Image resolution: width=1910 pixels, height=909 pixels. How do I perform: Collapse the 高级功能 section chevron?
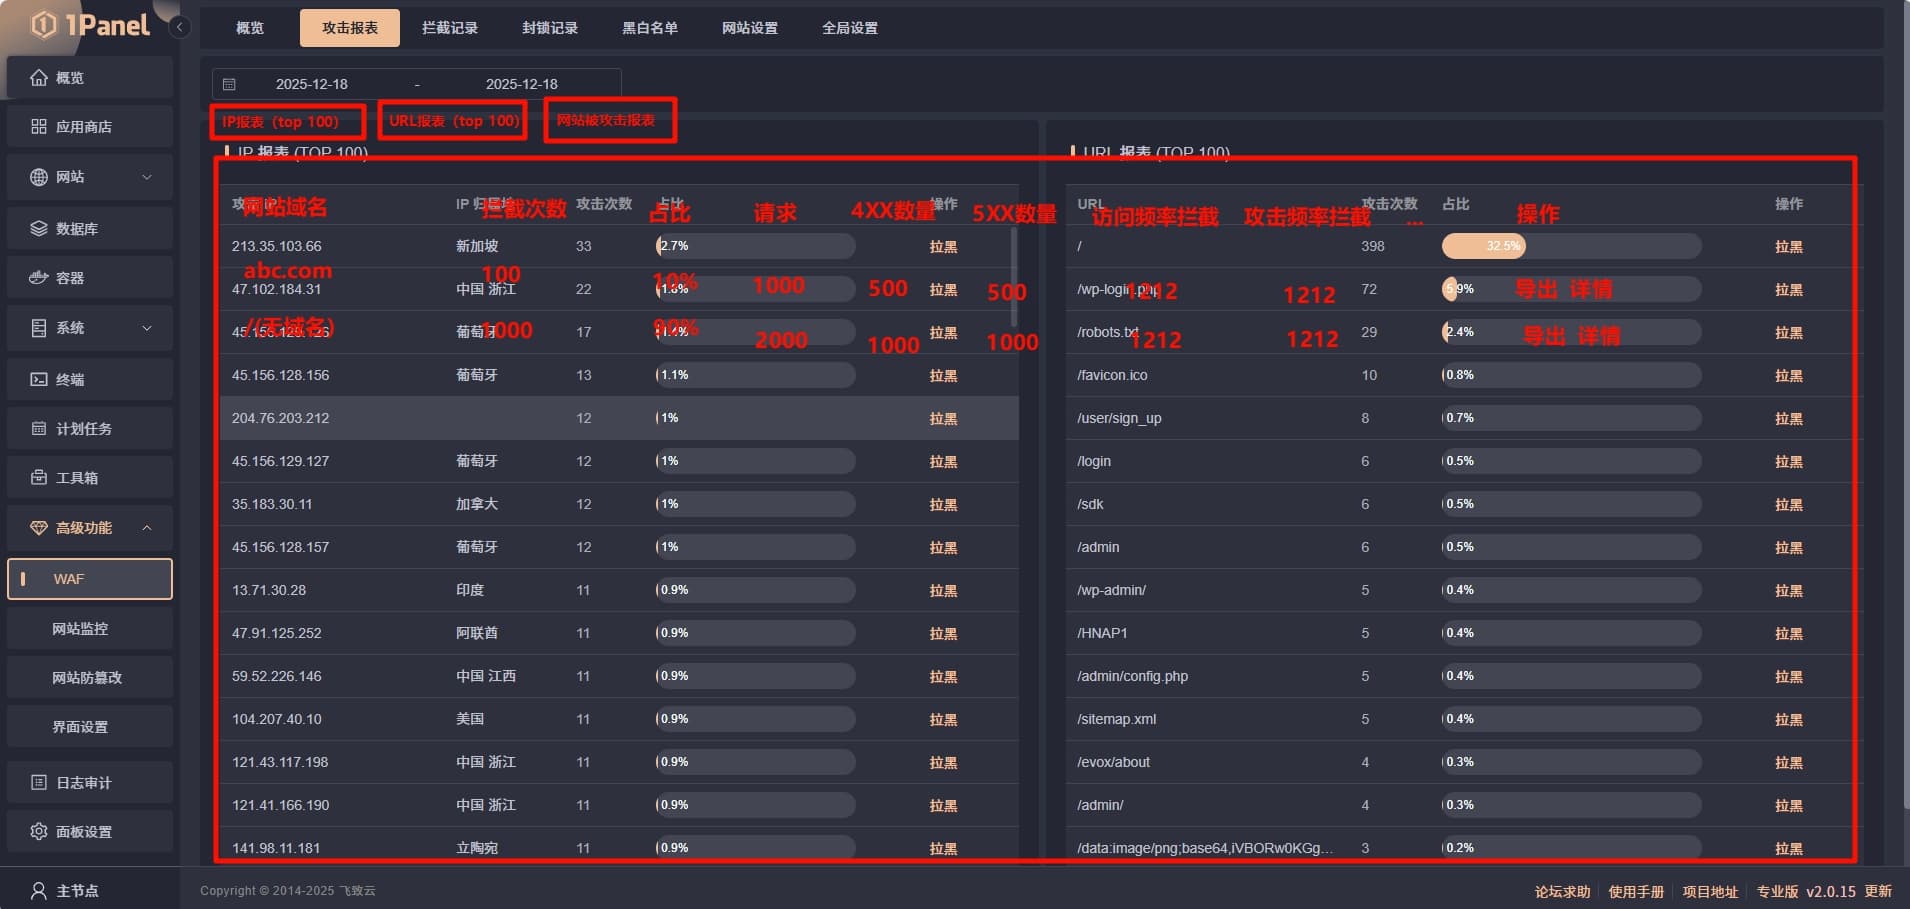coord(147,528)
